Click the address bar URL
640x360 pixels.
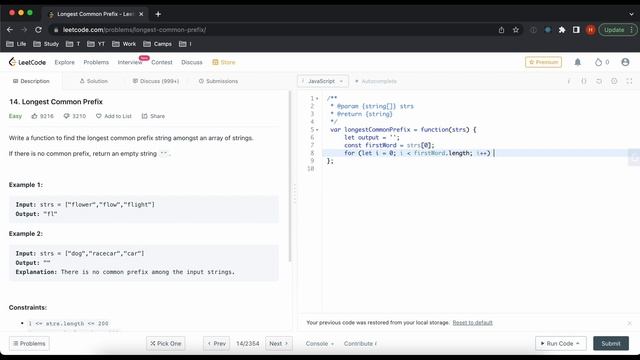pos(135,30)
